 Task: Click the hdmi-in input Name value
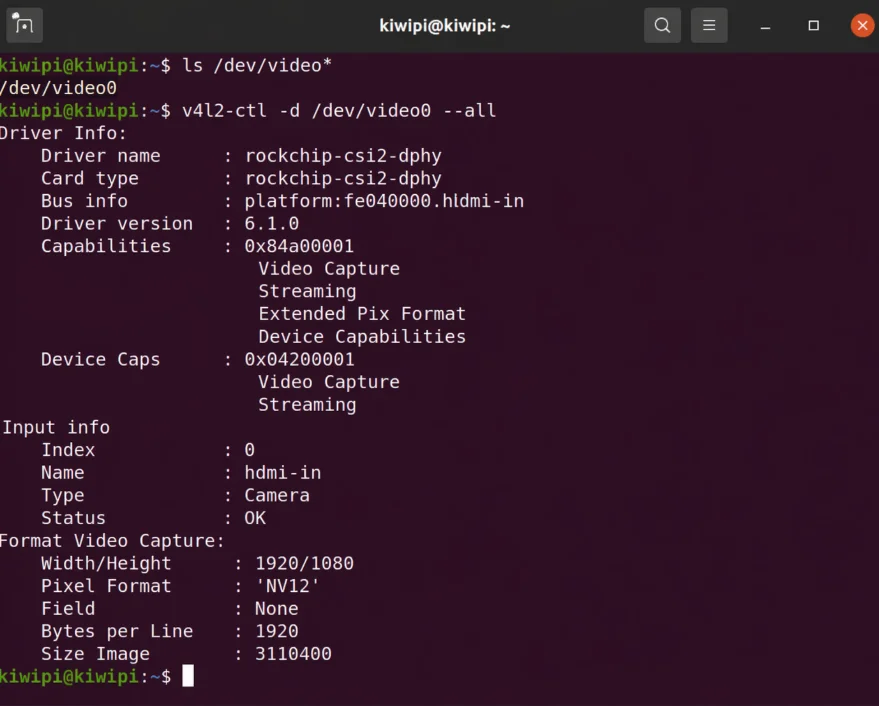(283, 473)
